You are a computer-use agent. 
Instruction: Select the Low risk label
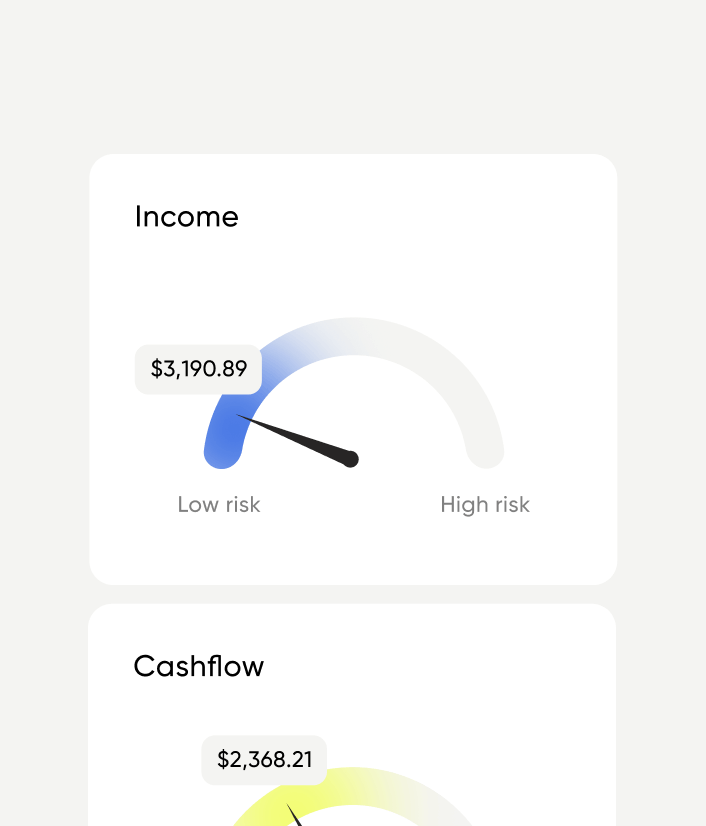click(x=219, y=505)
